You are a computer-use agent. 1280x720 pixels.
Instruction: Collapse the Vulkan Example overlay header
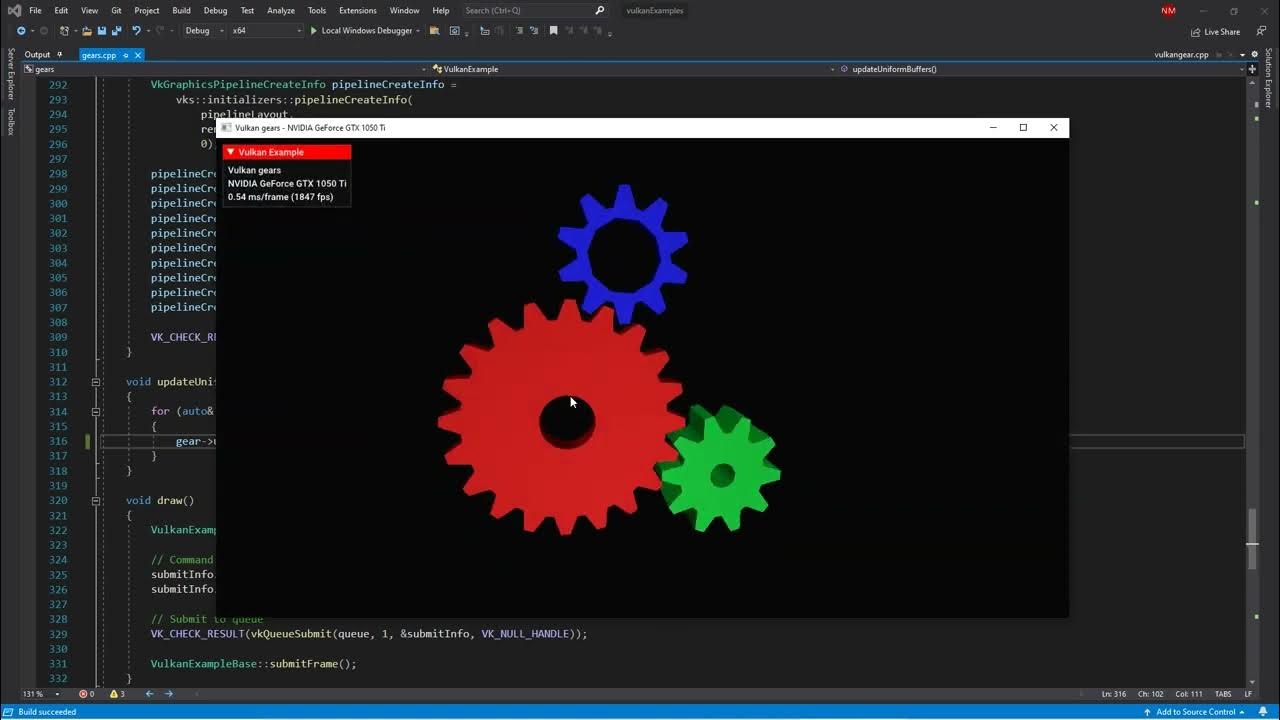click(x=231, y=151)
